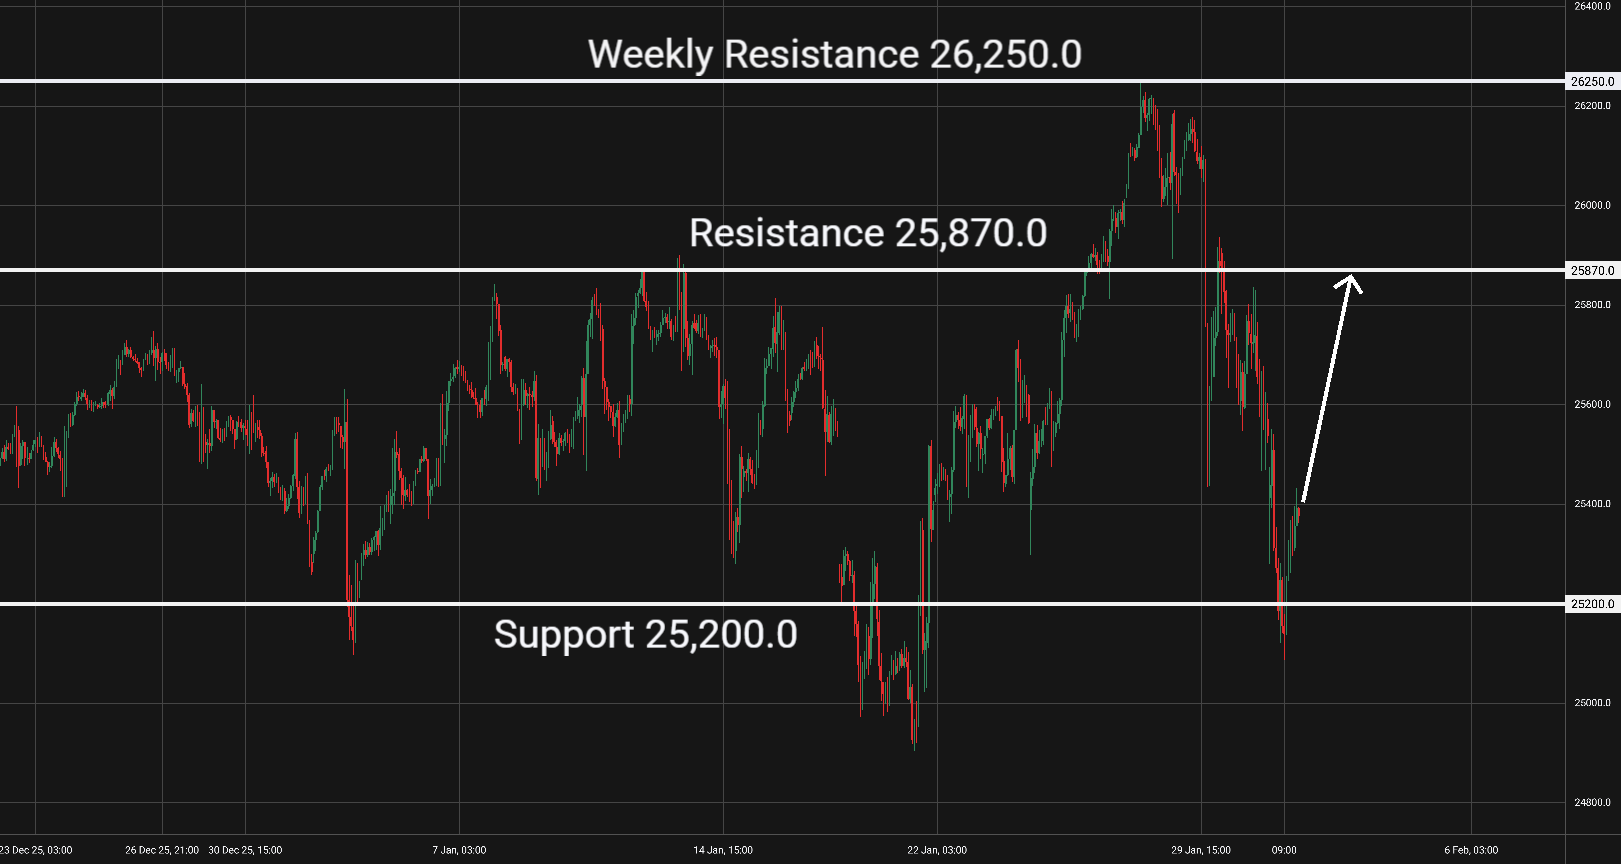Click the 6 Feb, 03:00 time label
This screenshot has width=1621, height=864.
(x=1471, y=850)
